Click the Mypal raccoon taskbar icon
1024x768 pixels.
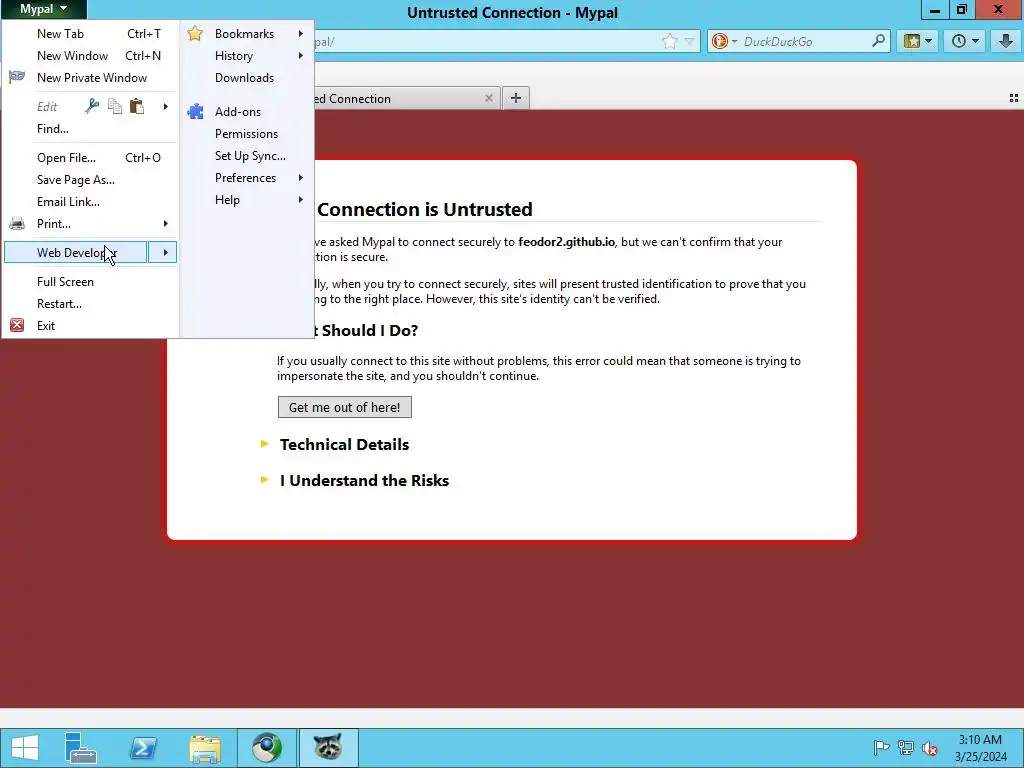(328, 748)
